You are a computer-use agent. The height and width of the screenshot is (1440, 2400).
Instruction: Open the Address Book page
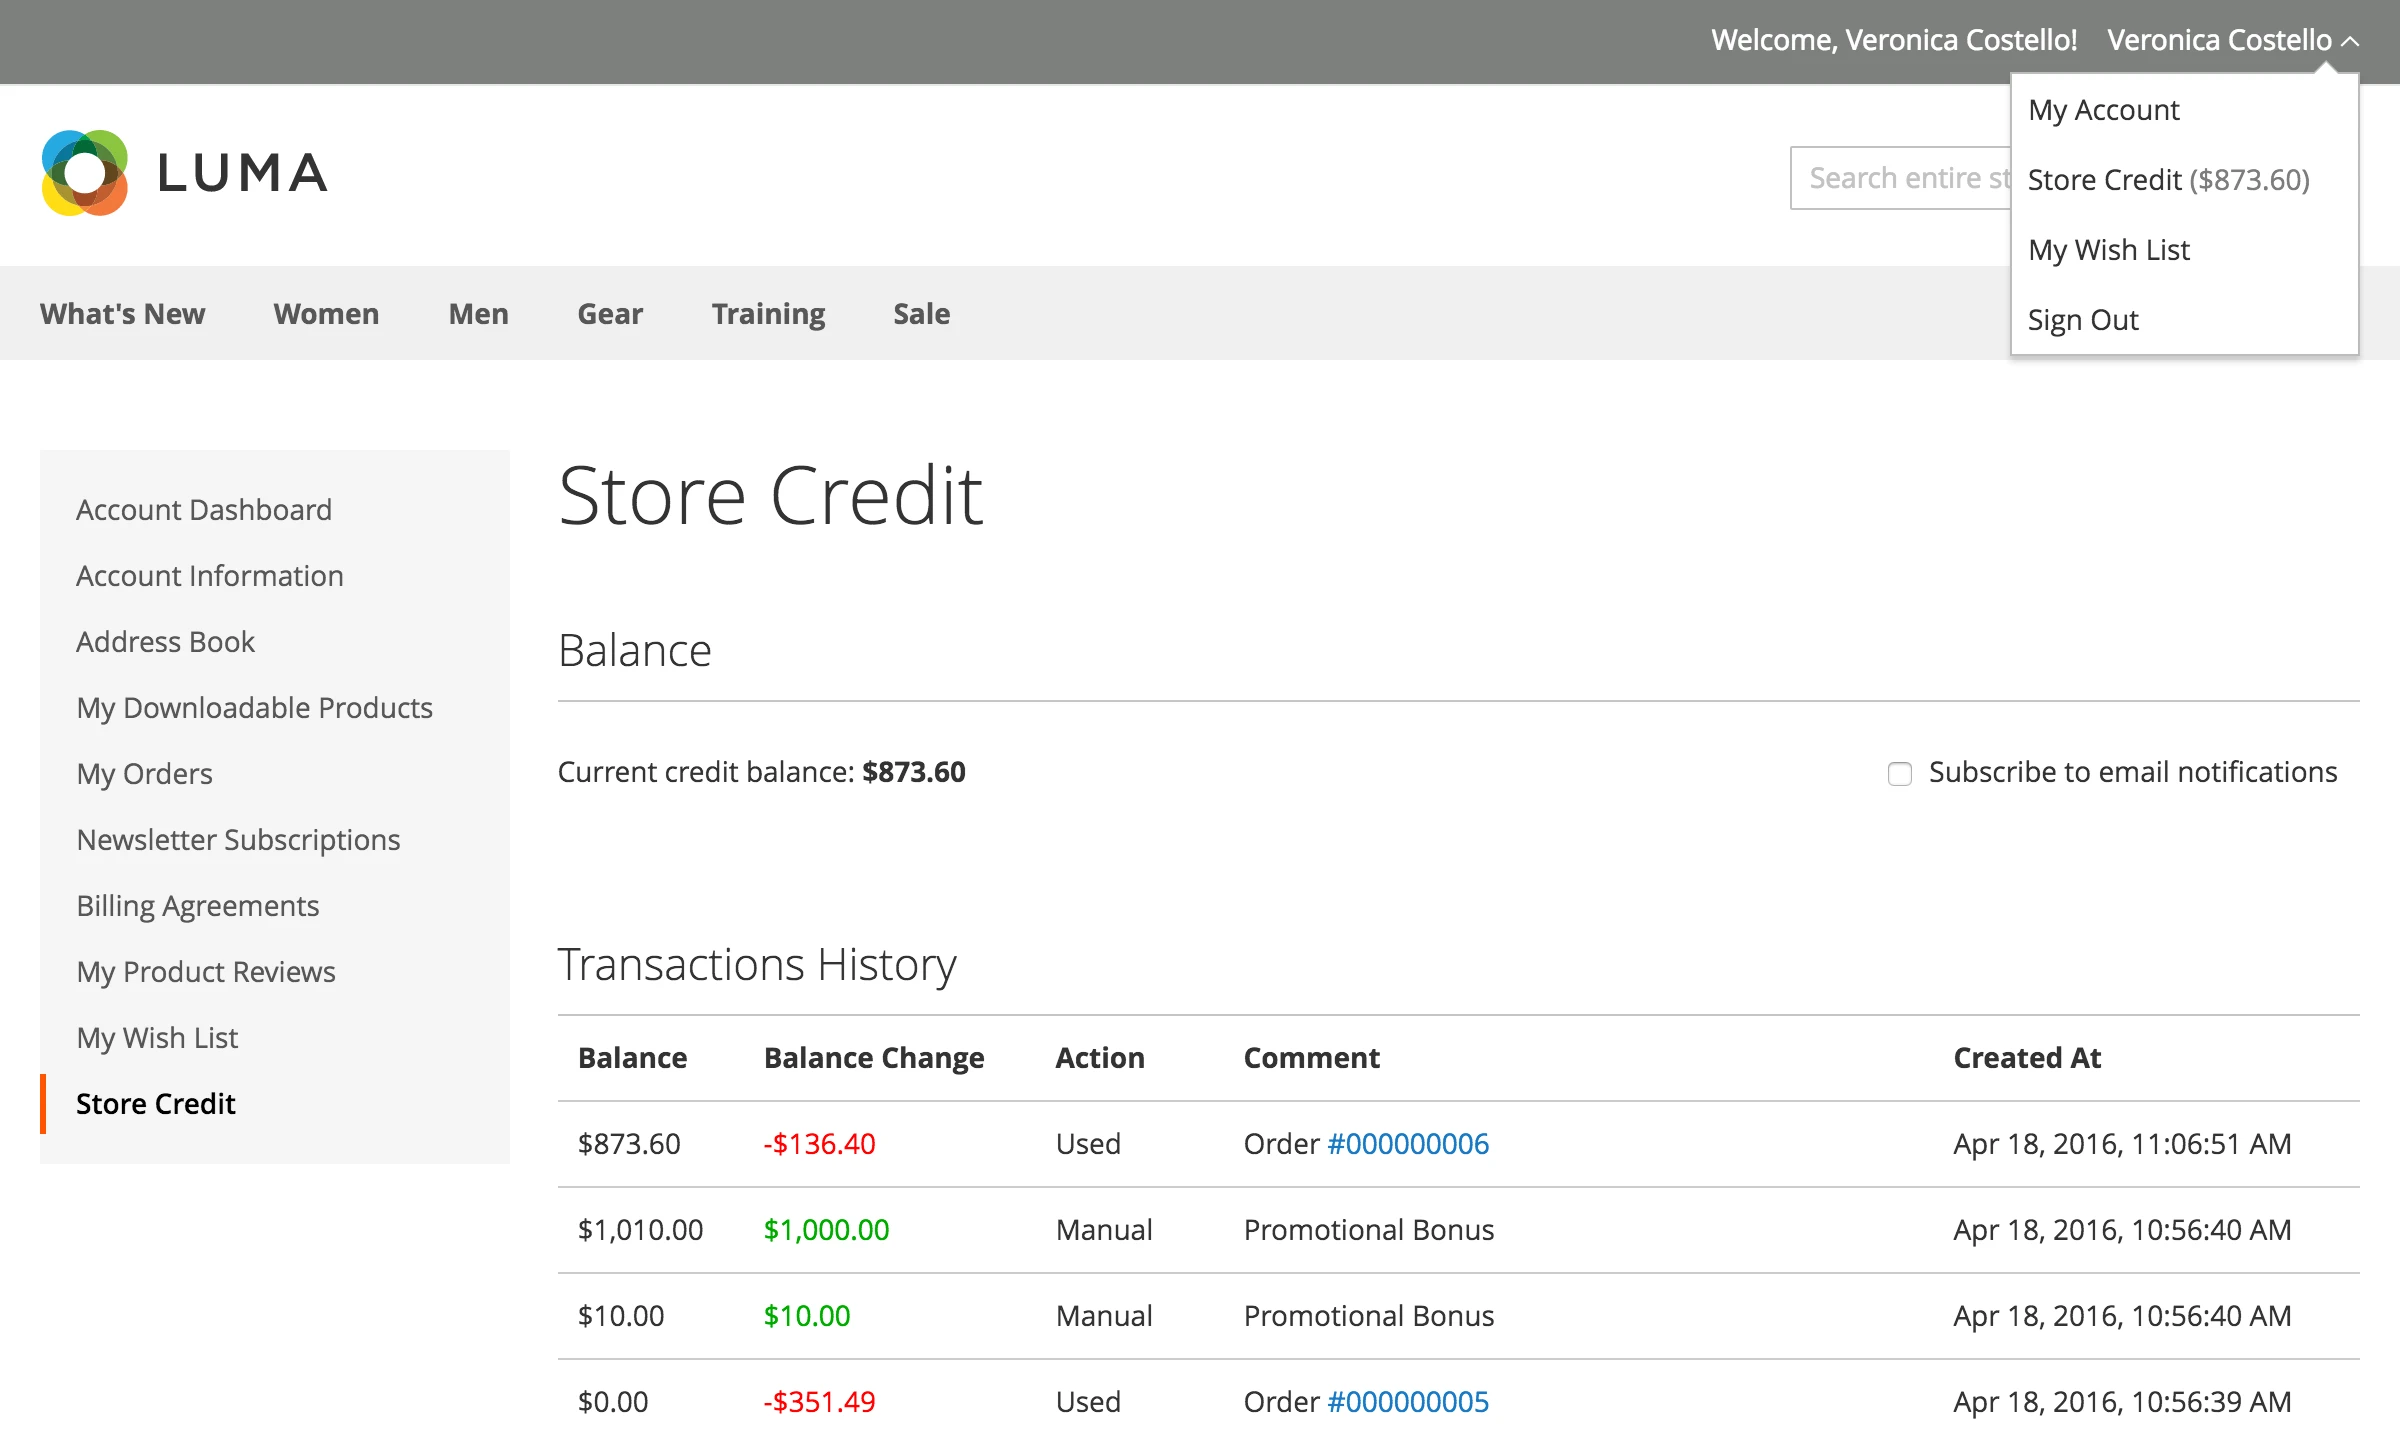(x=165, y=641)
